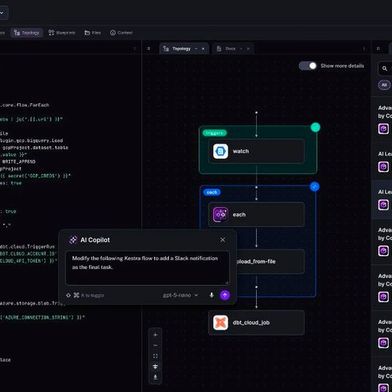Click the dbt icon on dbt_cloud_job node
This screenshot has width=392, height=392.
pyautogui.click(x=221, y=323)
